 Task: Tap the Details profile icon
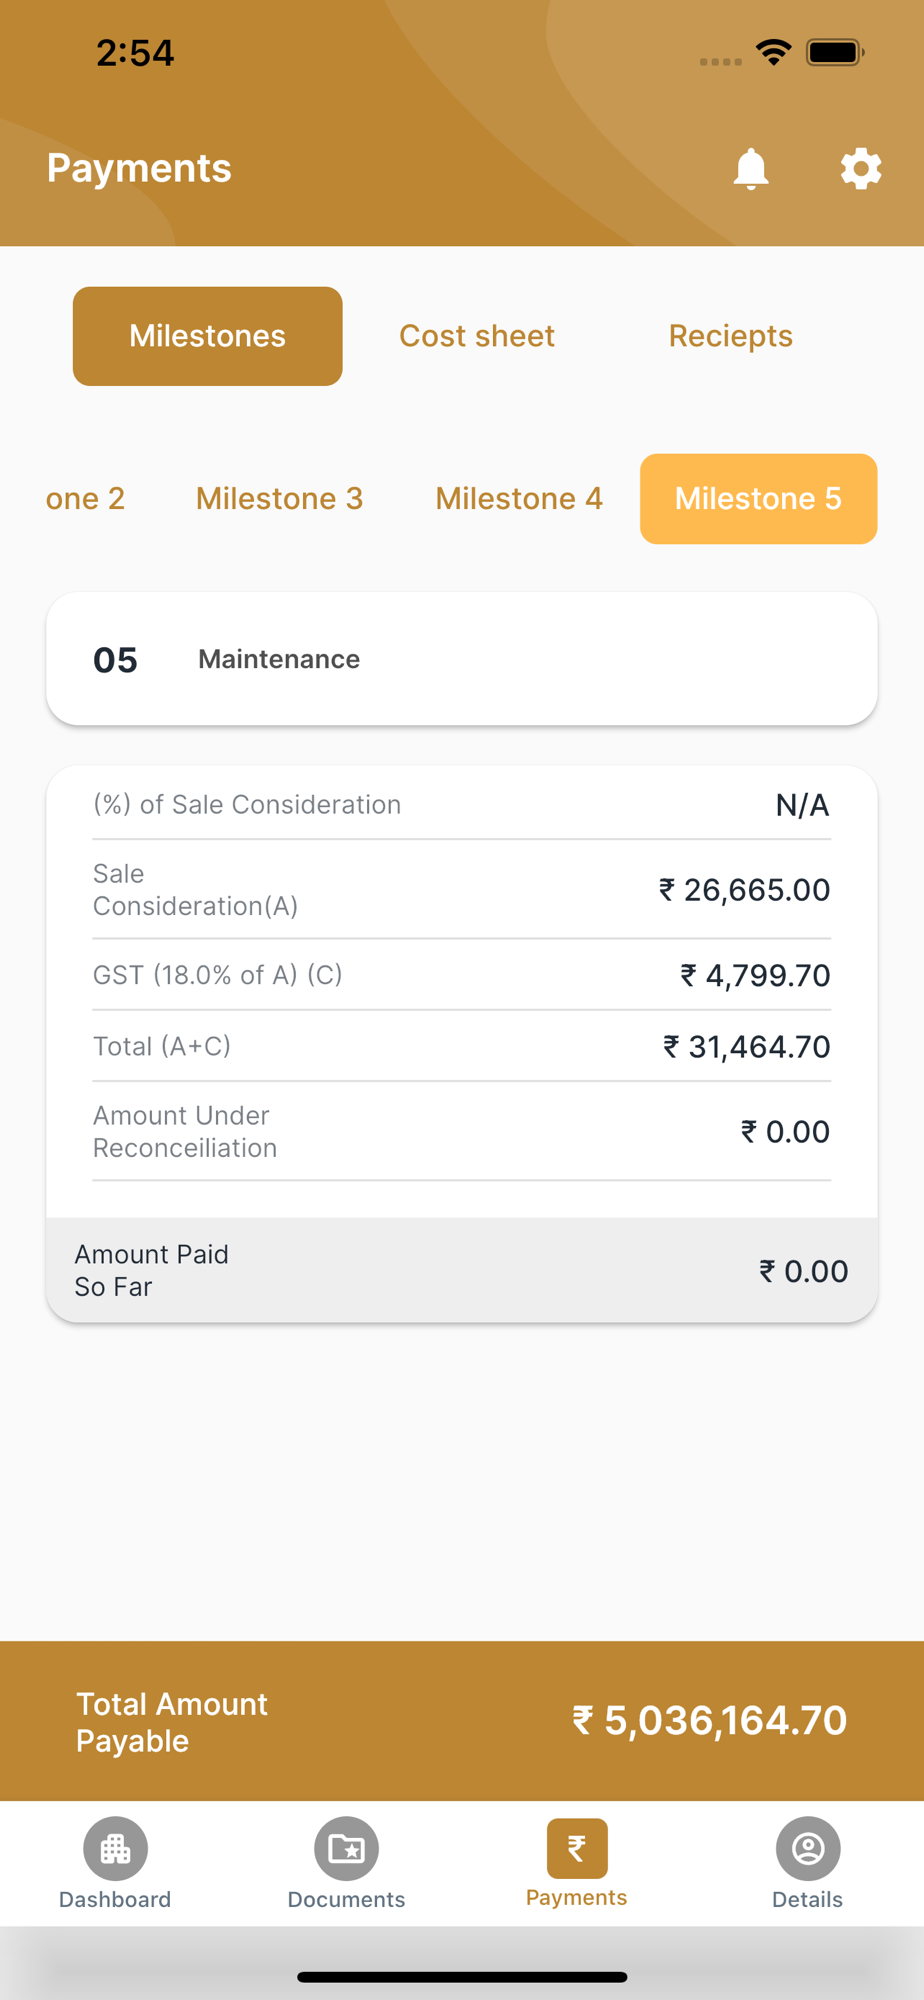(807, 1849)
